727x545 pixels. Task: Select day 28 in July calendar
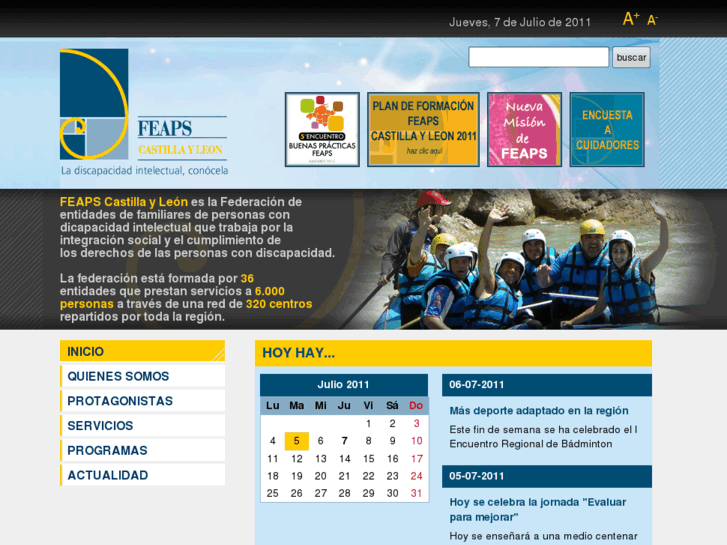(344, 493)
